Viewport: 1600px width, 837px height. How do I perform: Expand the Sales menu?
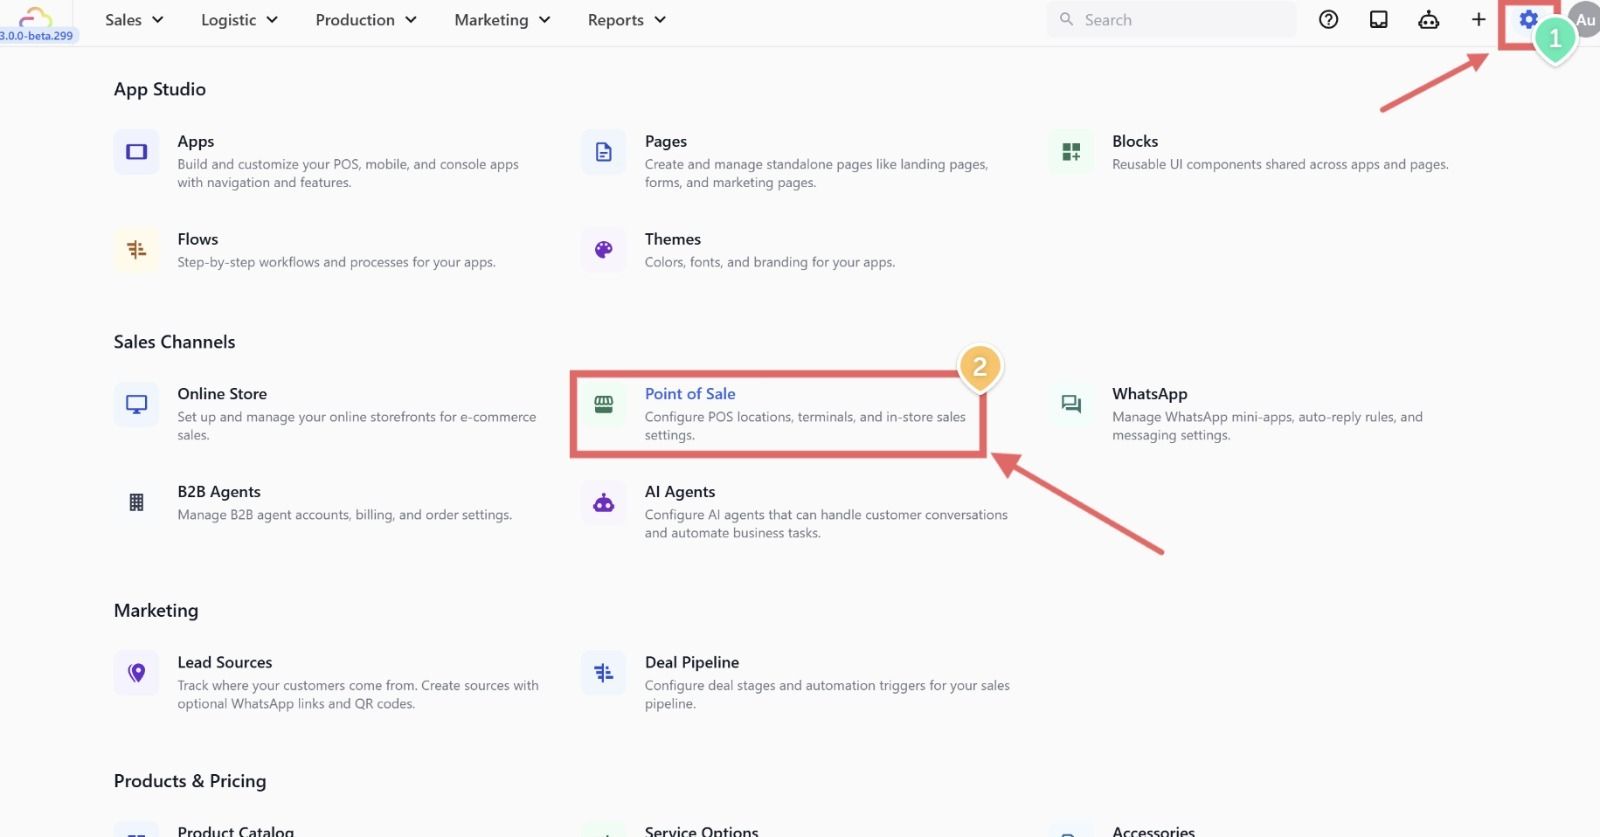coord(134,20)
